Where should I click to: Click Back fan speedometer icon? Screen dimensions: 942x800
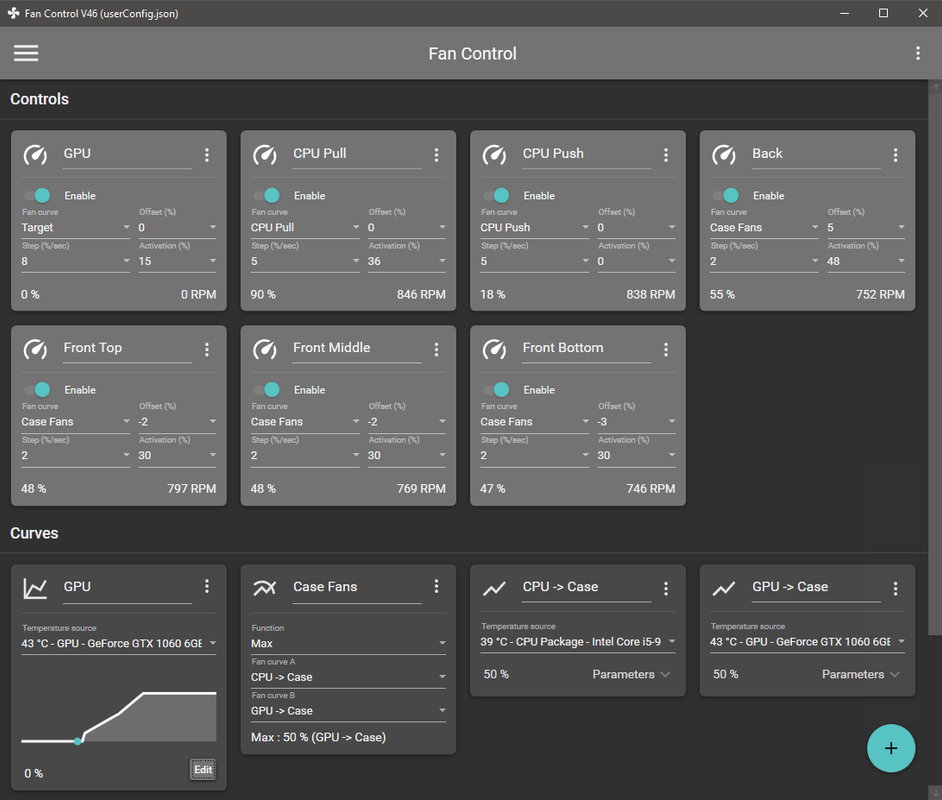[724, 155]
